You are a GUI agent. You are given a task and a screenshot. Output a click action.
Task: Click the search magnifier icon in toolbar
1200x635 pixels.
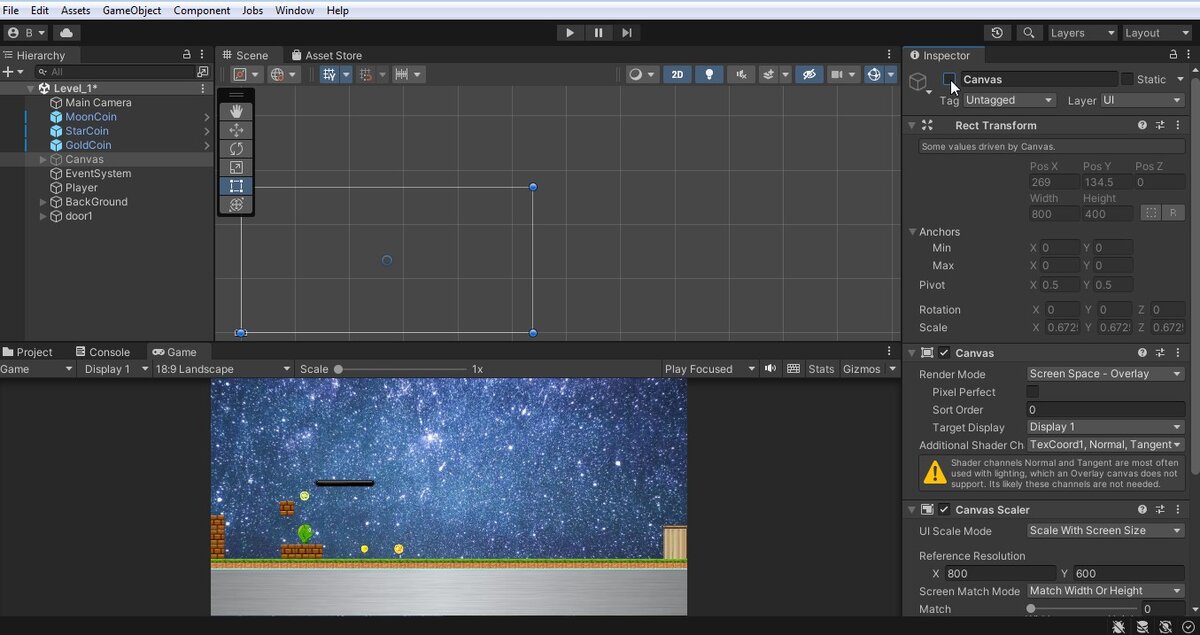click(1027, 33)
